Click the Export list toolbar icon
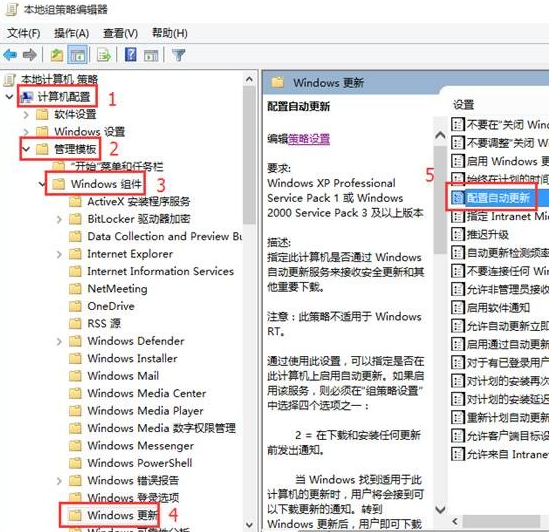The image size is (549, 532). (x=104, y=55)
